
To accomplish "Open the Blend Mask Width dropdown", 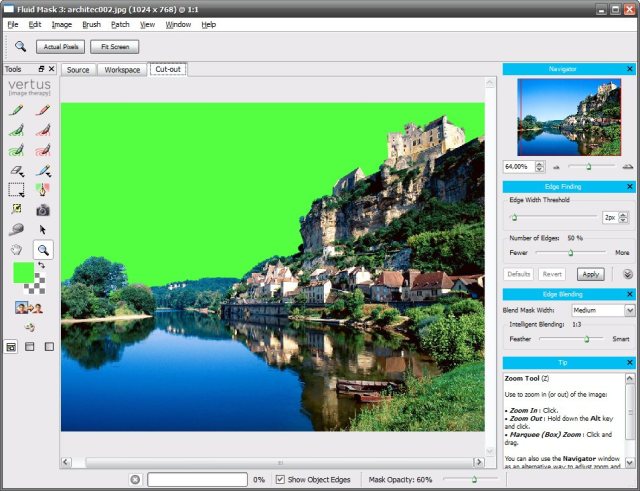I will pos(628,311).
